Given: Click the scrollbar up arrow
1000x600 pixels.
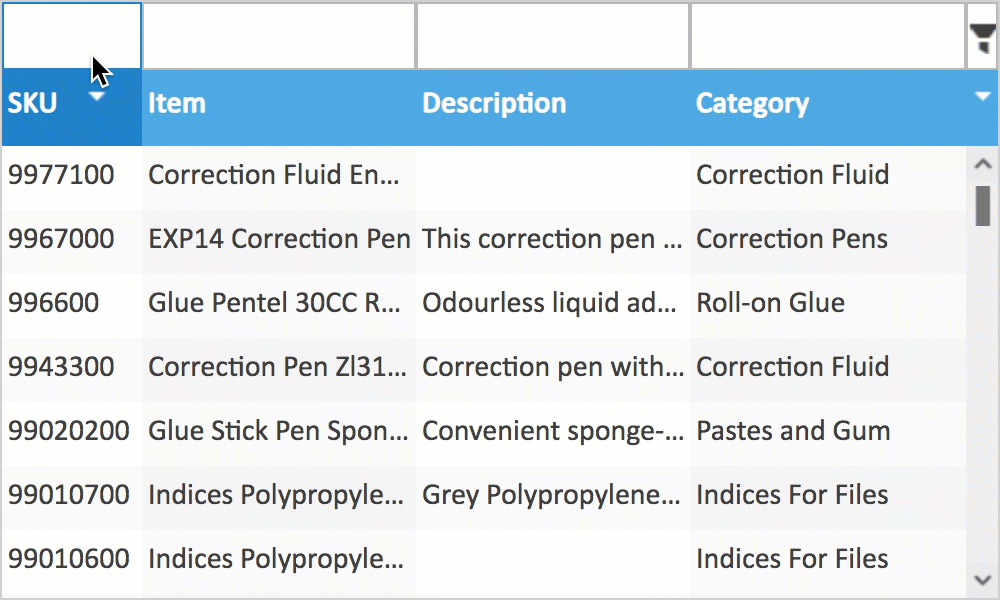Looking at the screenshot, I should [x=982, y=164].
